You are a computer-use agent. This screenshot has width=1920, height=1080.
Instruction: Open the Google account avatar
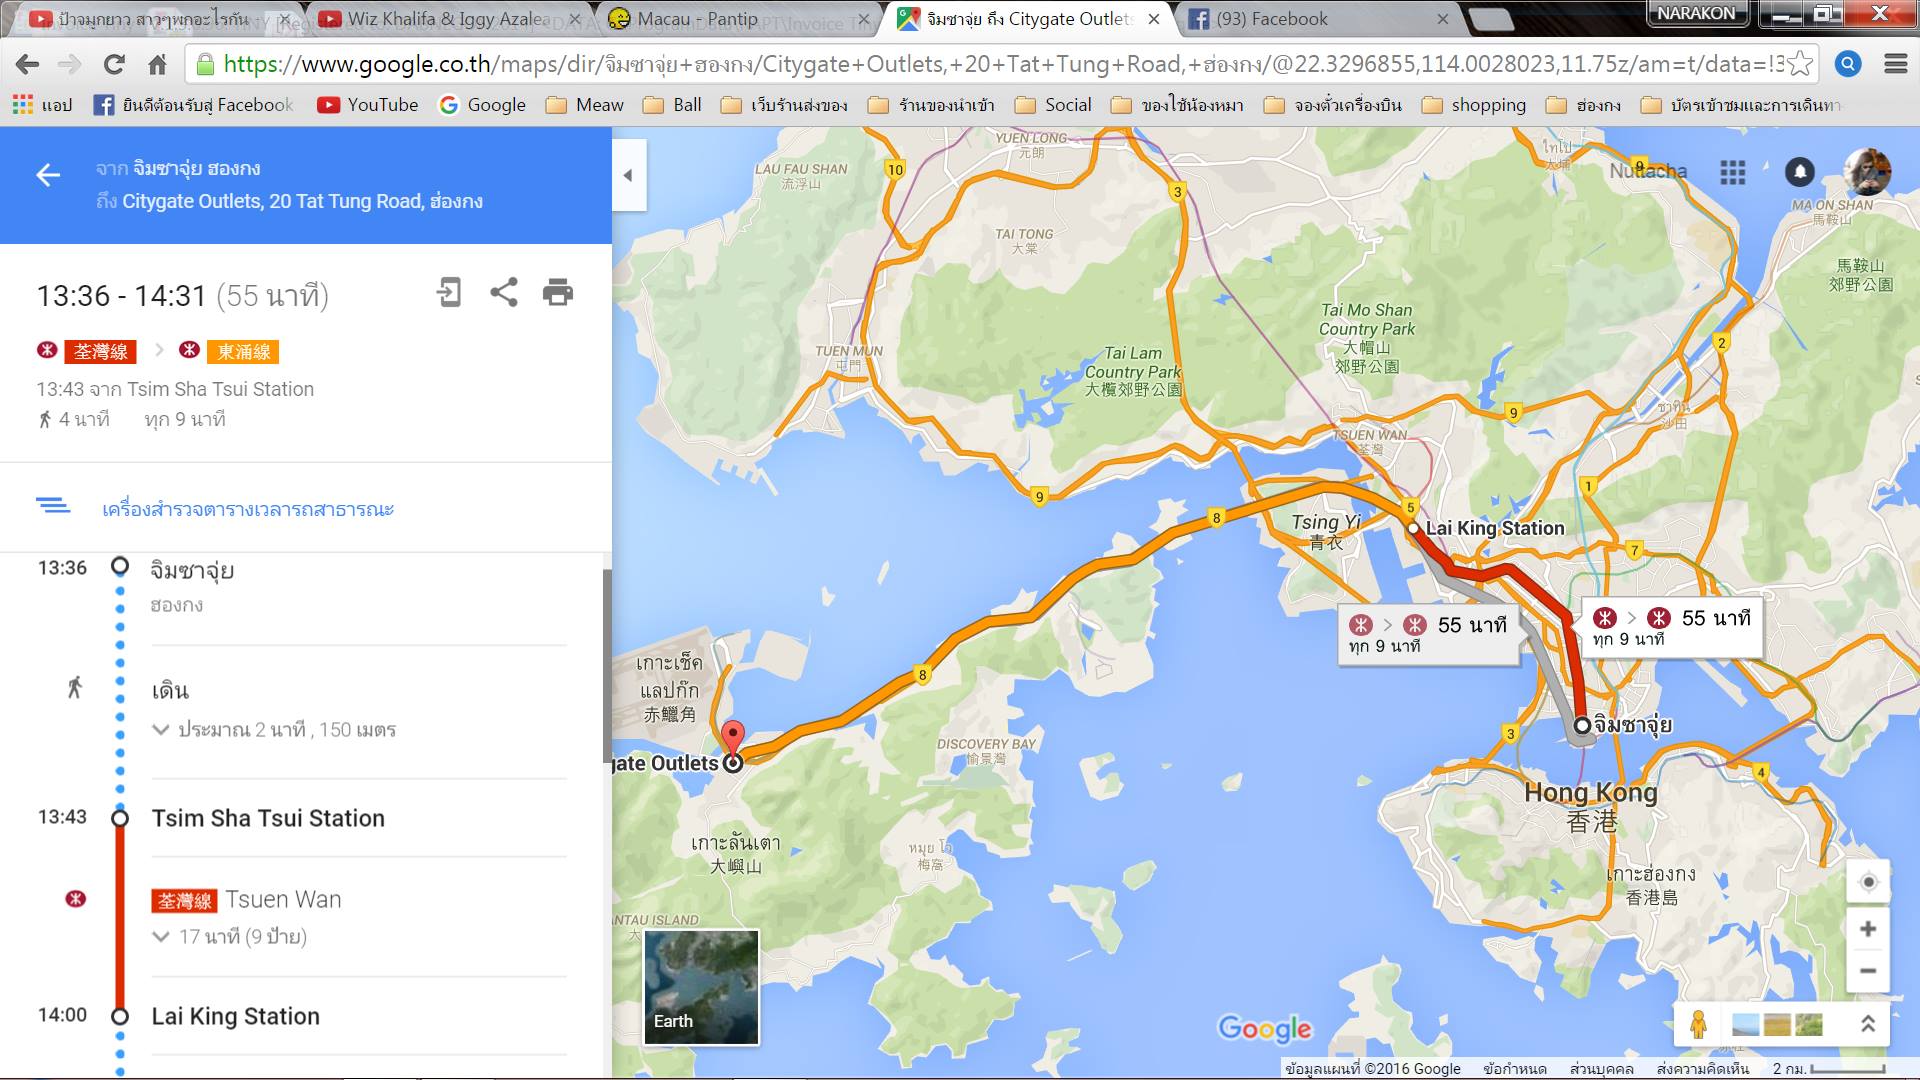[x=1867, y=172]
